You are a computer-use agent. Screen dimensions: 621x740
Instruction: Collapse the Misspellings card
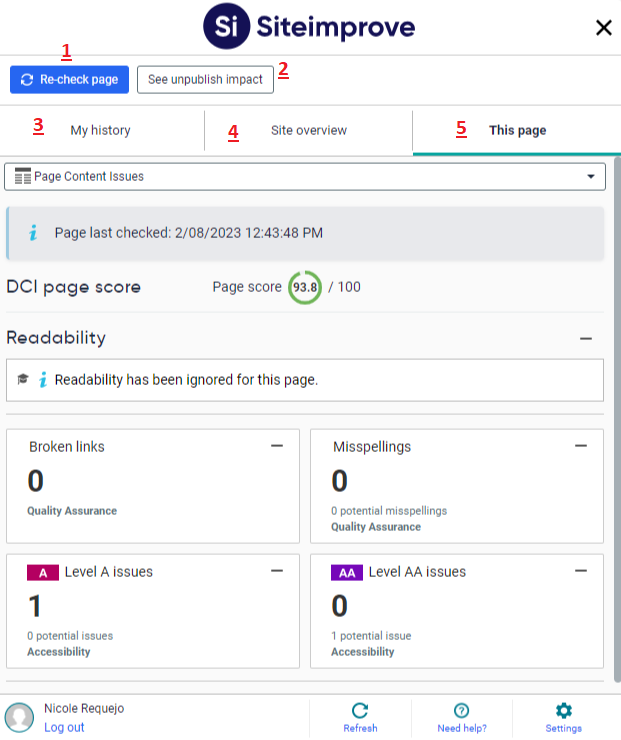click(581, 446)
